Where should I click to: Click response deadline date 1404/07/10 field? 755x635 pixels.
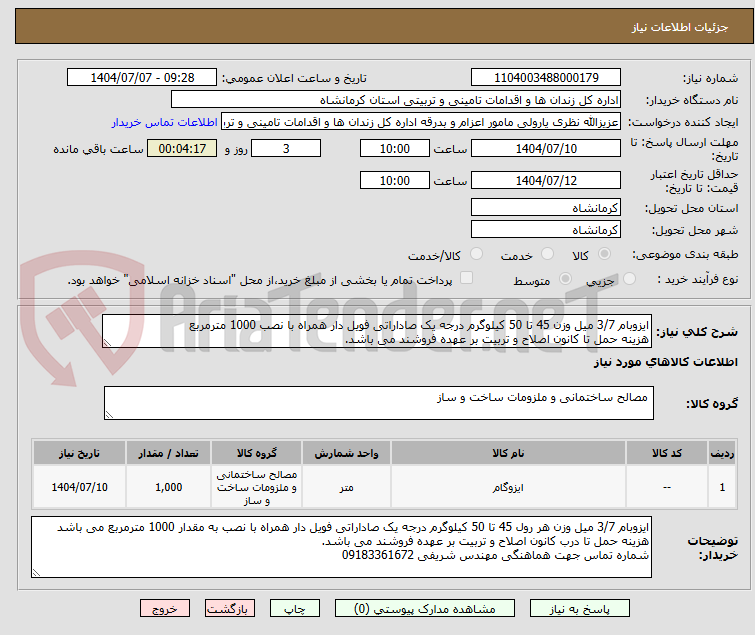[x=546, y=148]
